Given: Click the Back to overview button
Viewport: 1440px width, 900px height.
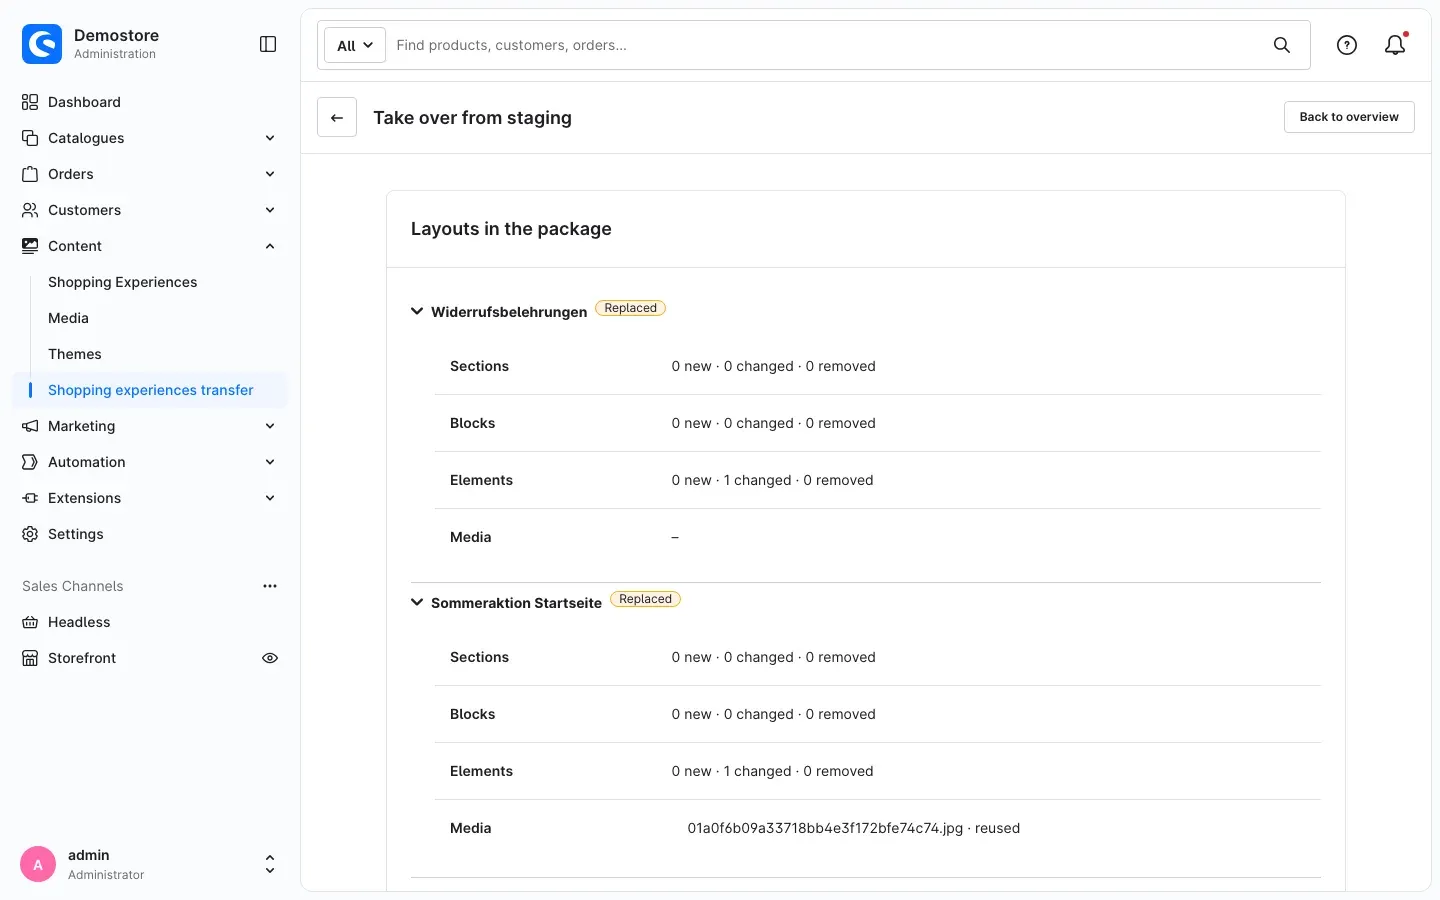Looking at the screenshot, I should 1349,117.
